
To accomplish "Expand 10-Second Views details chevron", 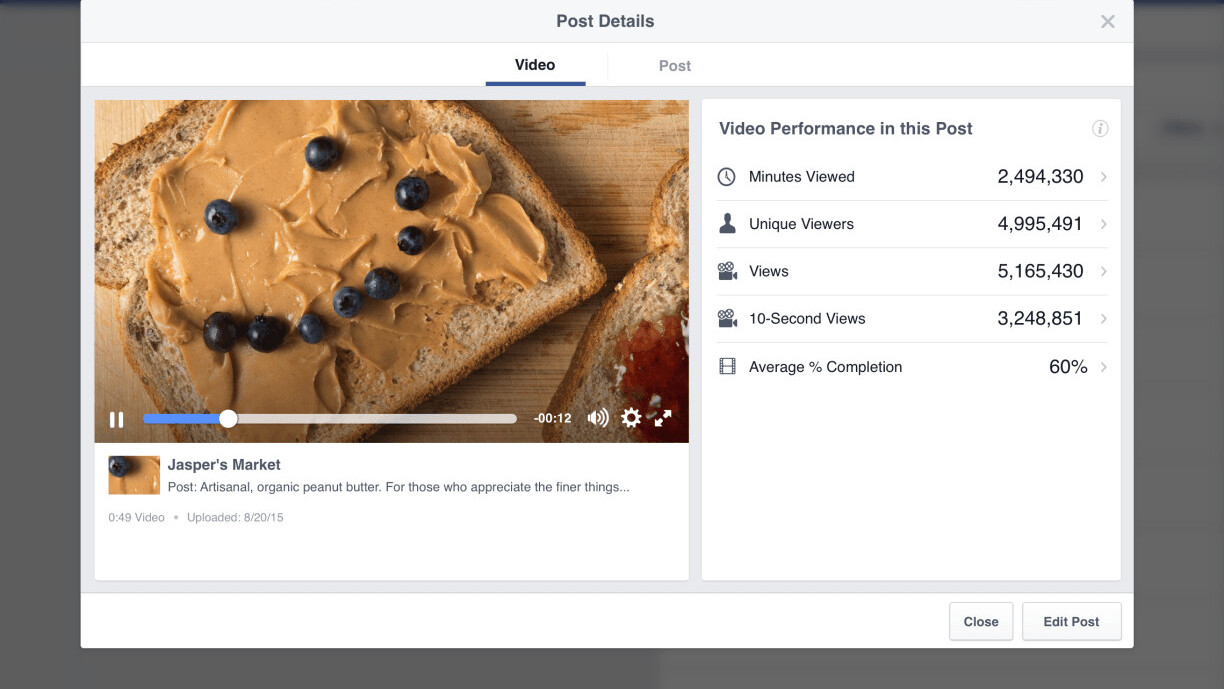I will [x=1104, y=319].
